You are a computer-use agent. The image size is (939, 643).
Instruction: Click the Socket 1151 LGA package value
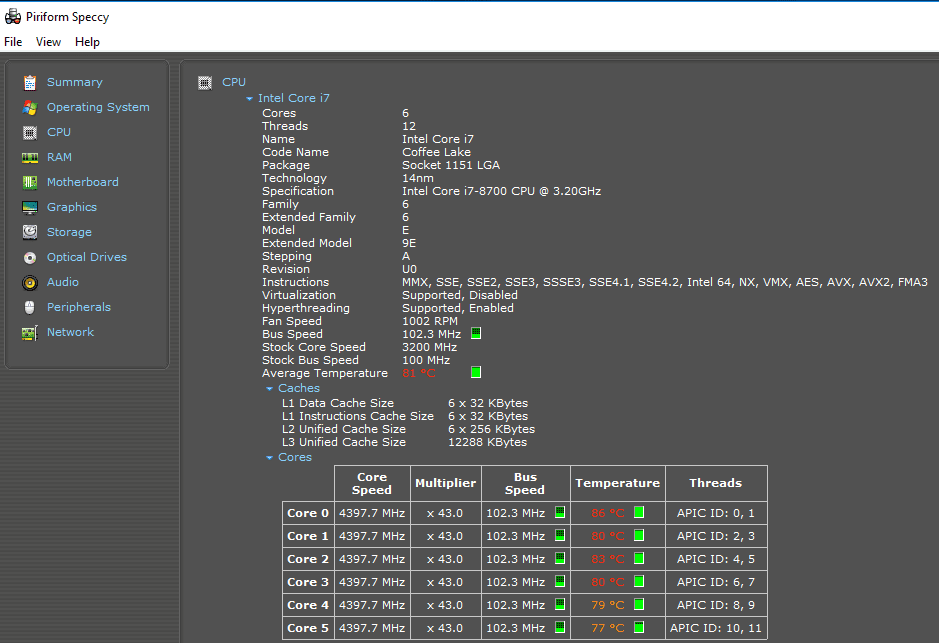click(x=451, y=165)
